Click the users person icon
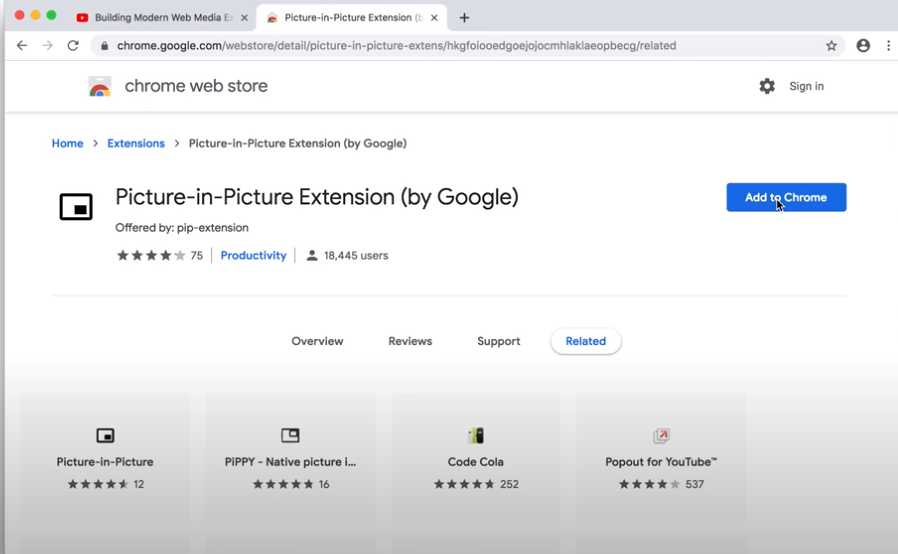 click(312, 256)
